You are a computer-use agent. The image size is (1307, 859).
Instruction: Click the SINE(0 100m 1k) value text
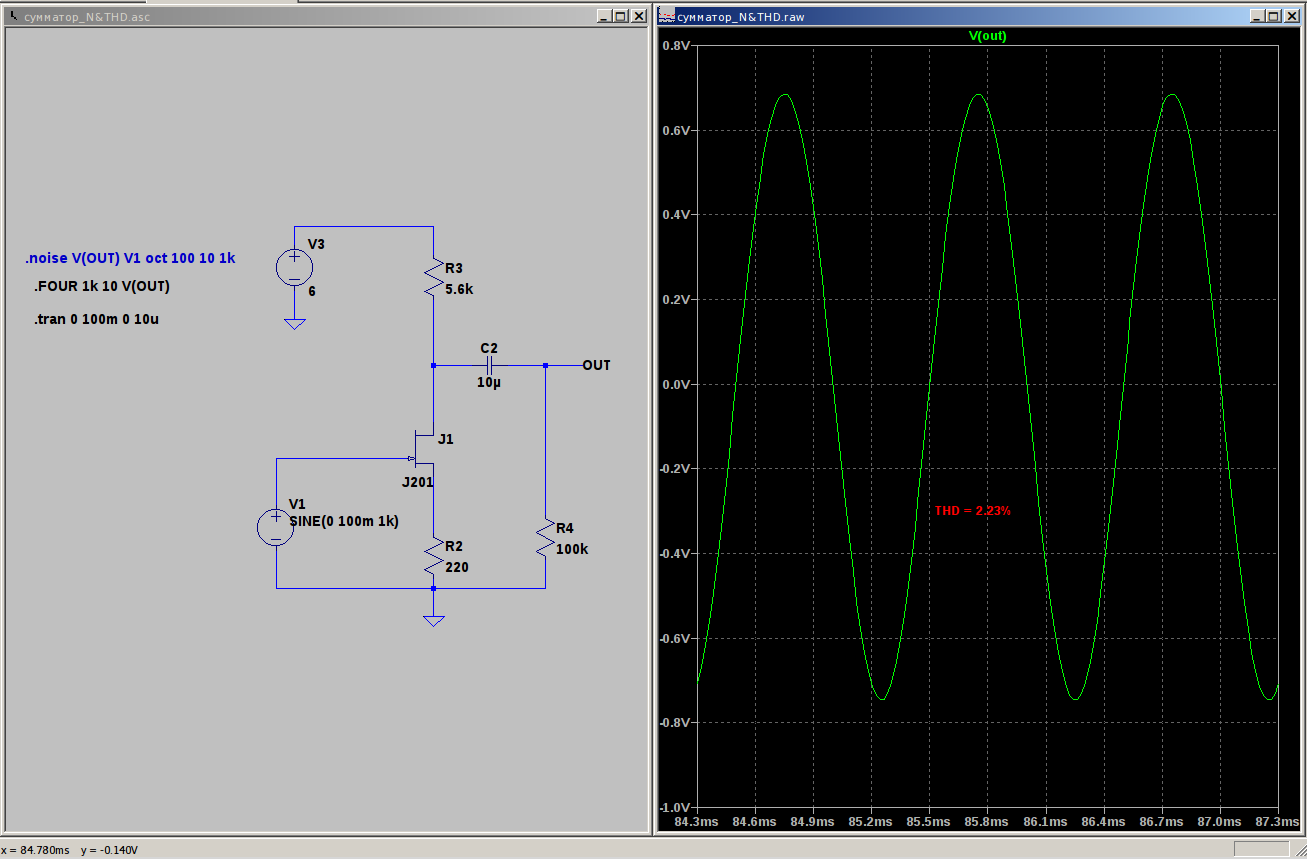pyautogui.click(x=344, y=521)
